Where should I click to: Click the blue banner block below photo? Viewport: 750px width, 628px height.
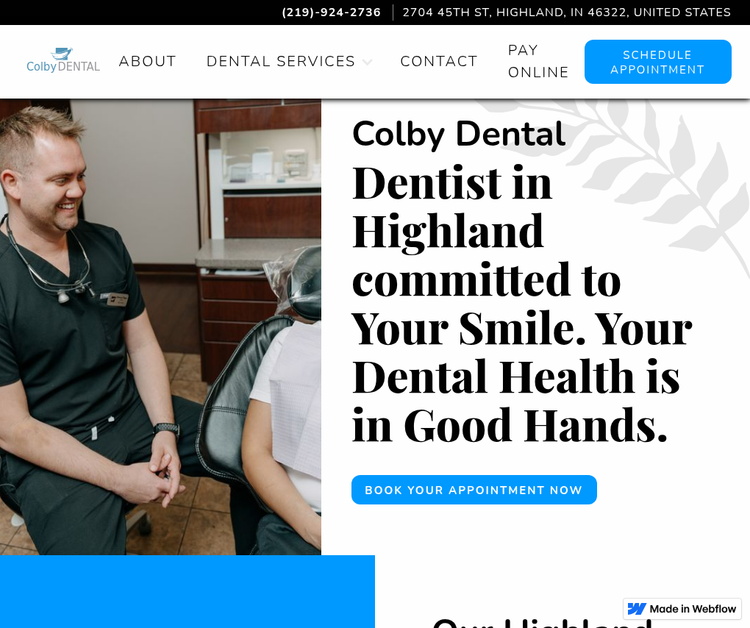coord(187,592)
